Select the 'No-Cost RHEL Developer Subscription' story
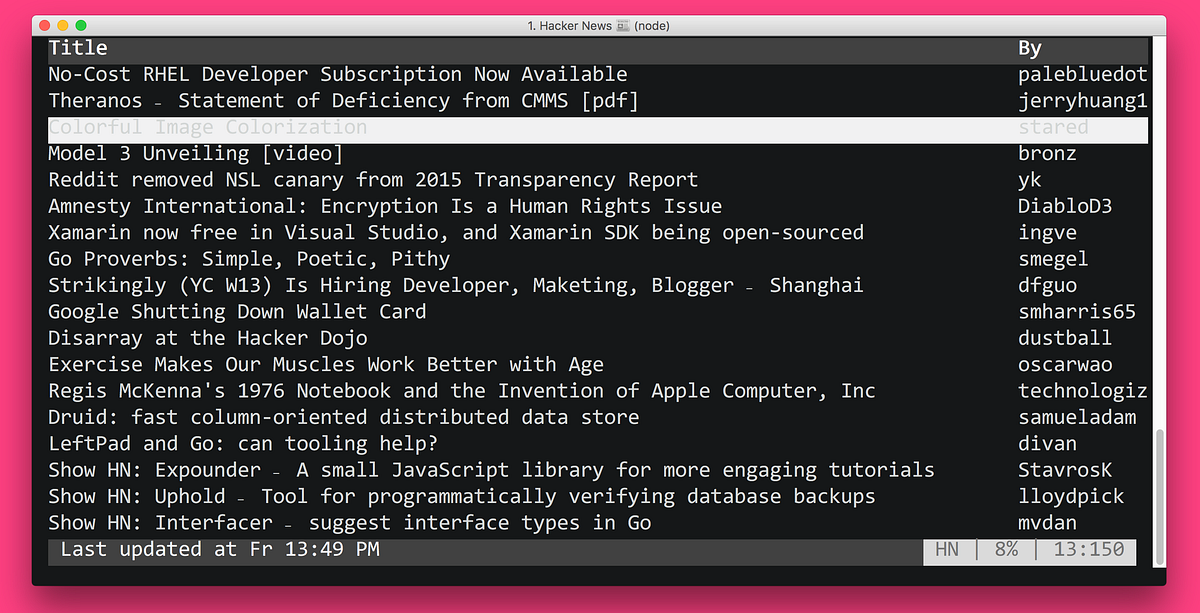Image resolution: width=1200 pixels, height=613 pixels. (x=338, y=74)
